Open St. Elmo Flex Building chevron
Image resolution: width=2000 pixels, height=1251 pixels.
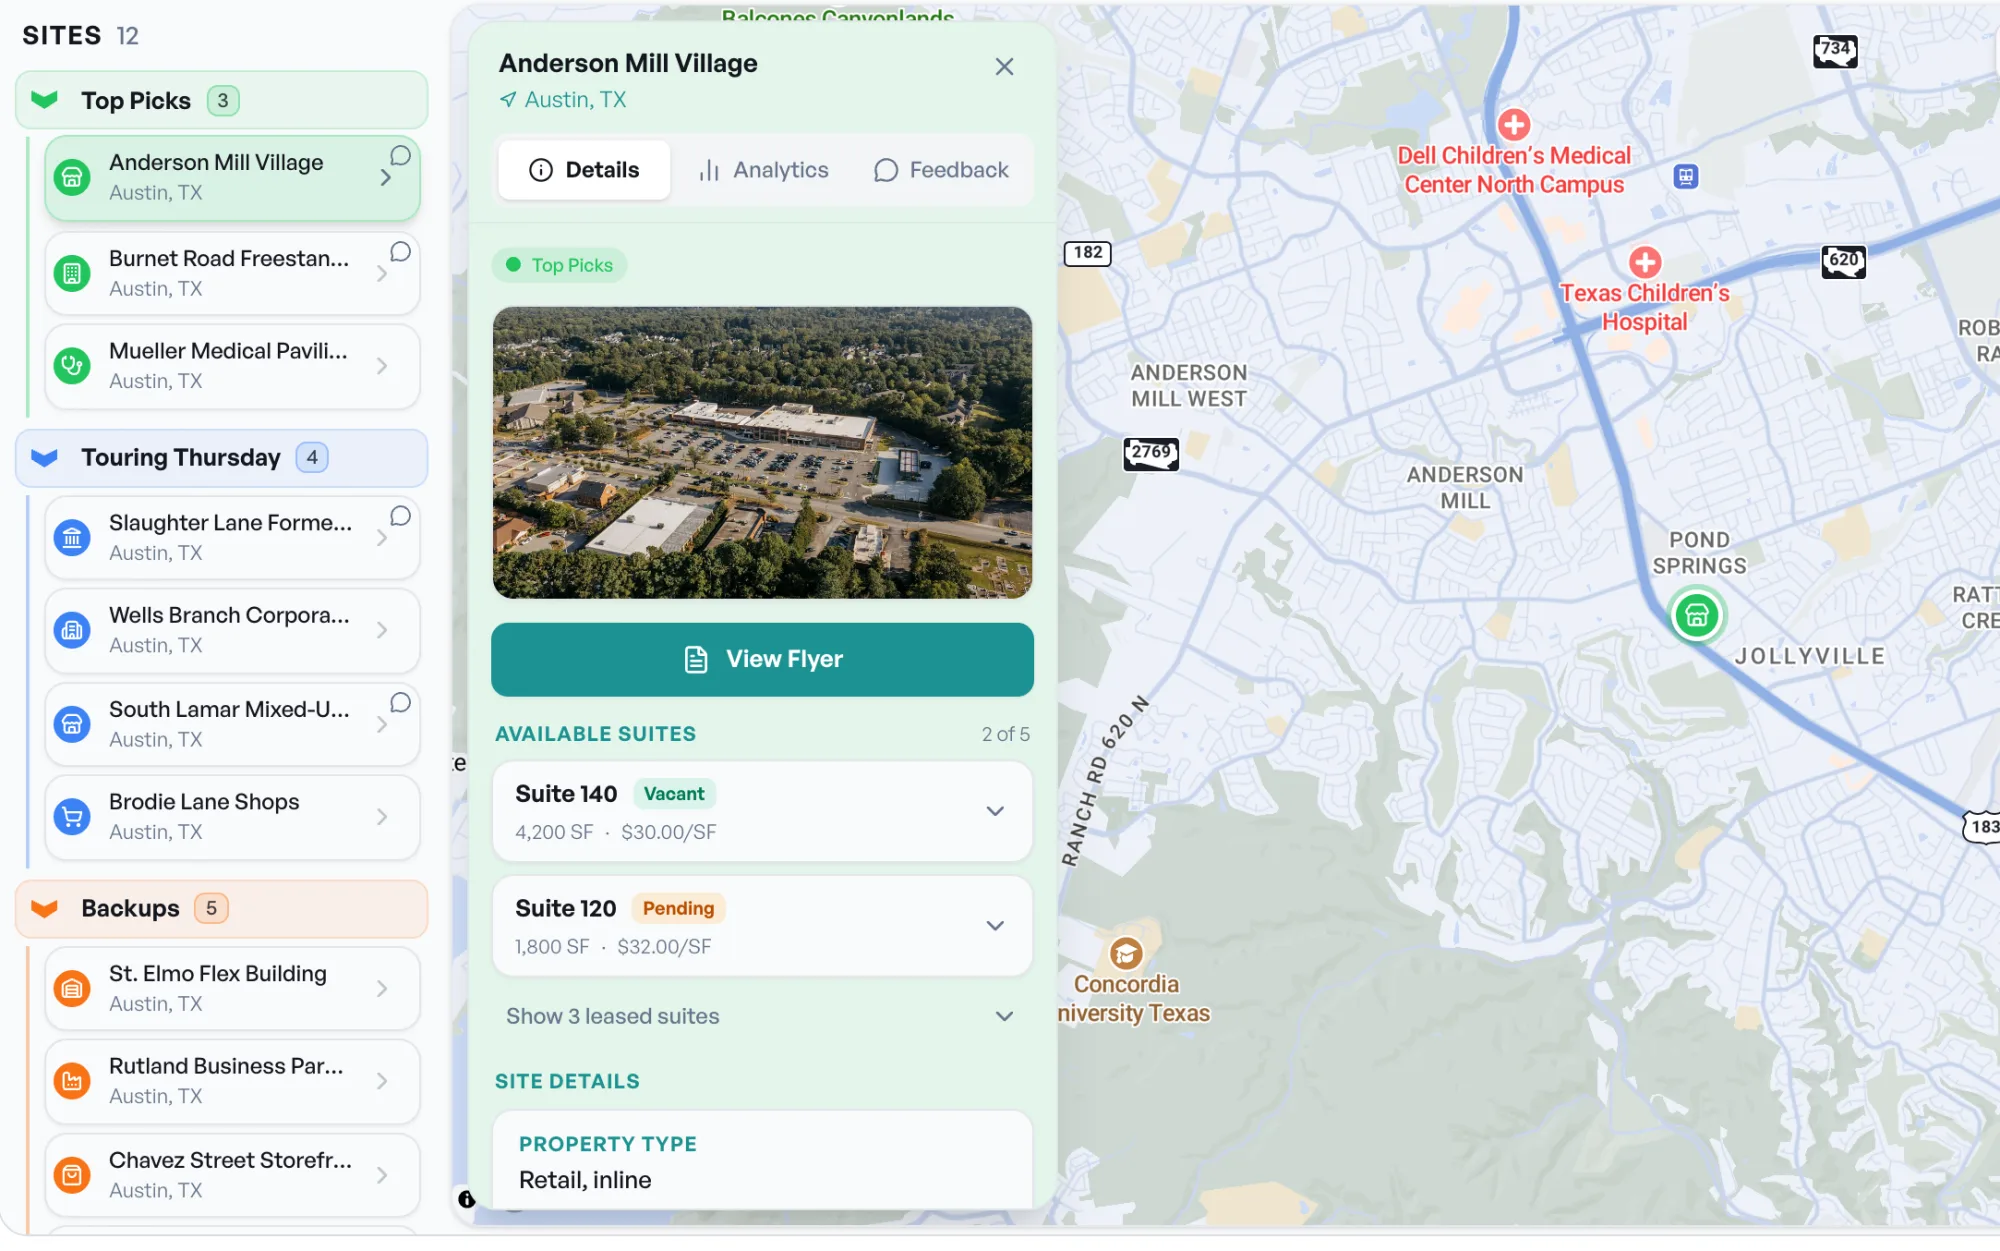pyautogui.click(x=382, y=989)
